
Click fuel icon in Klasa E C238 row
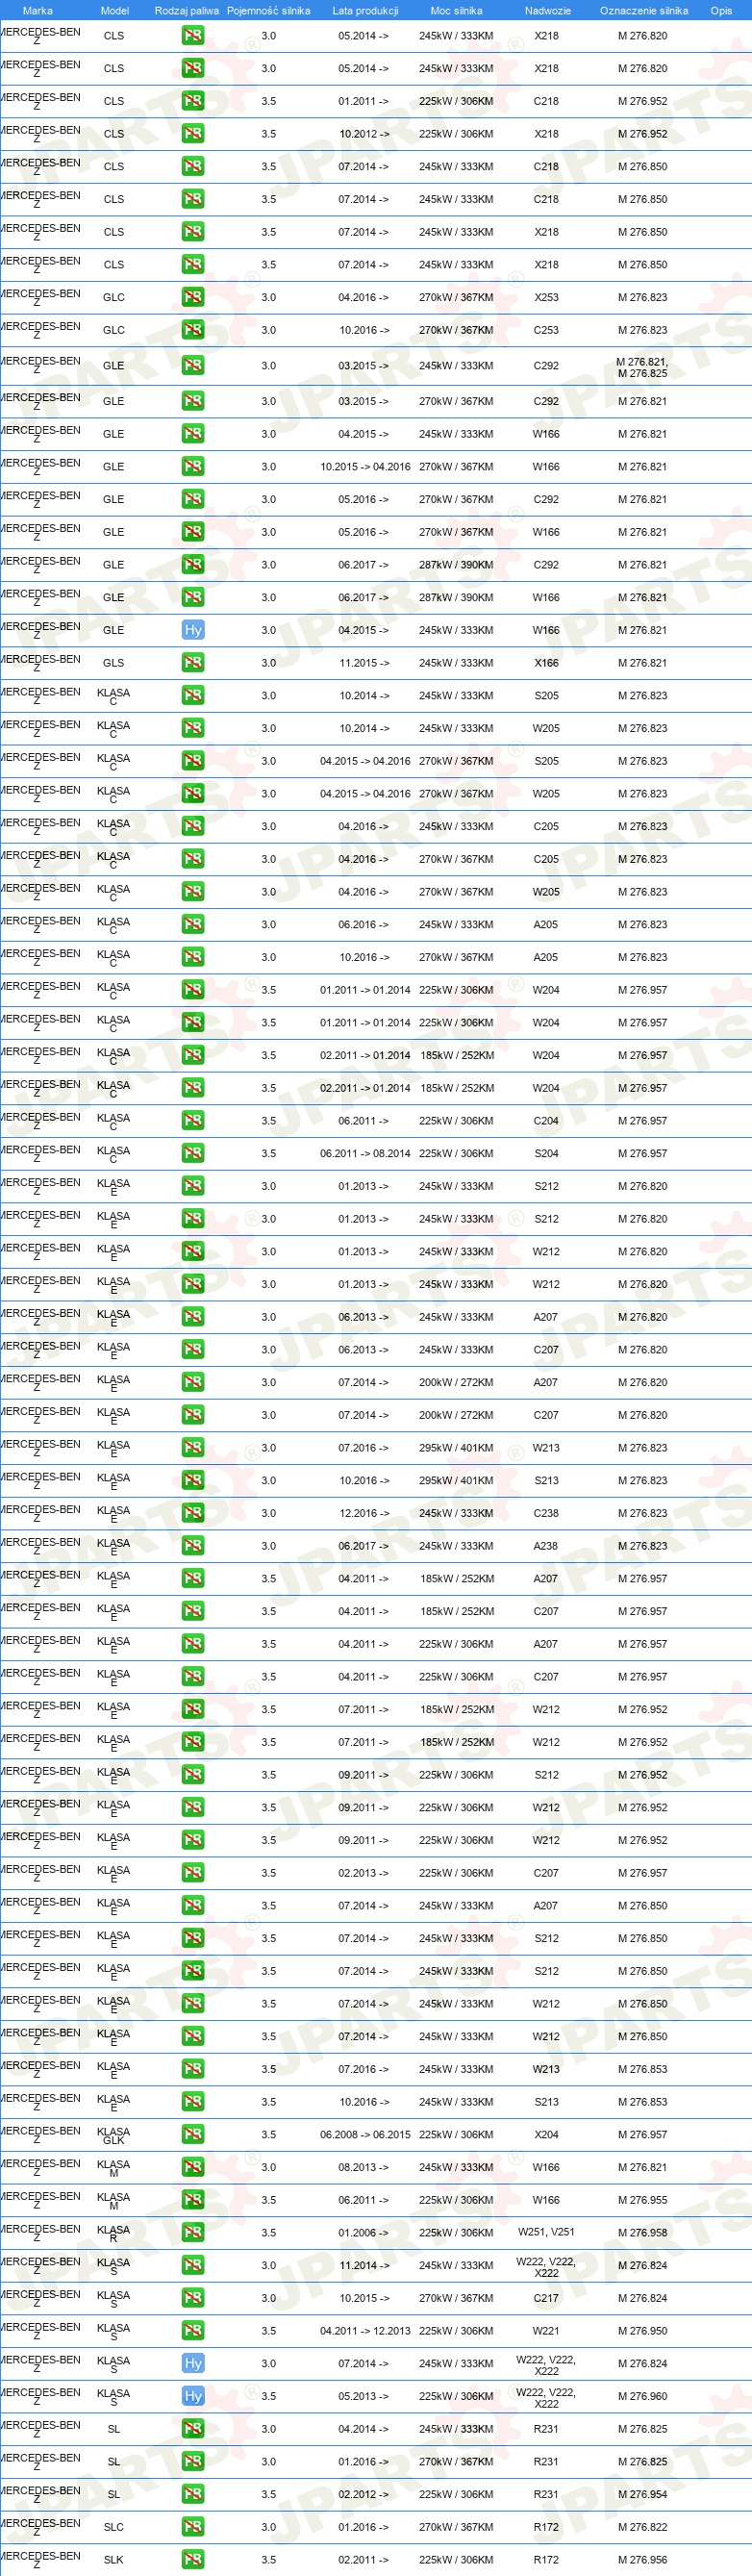pos(193,1513)
